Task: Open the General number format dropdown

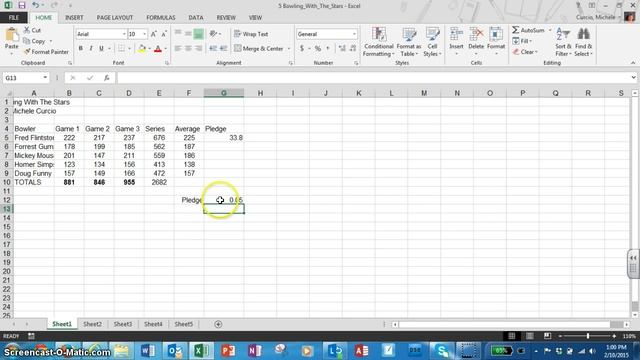Action: (x=354, y=34)
